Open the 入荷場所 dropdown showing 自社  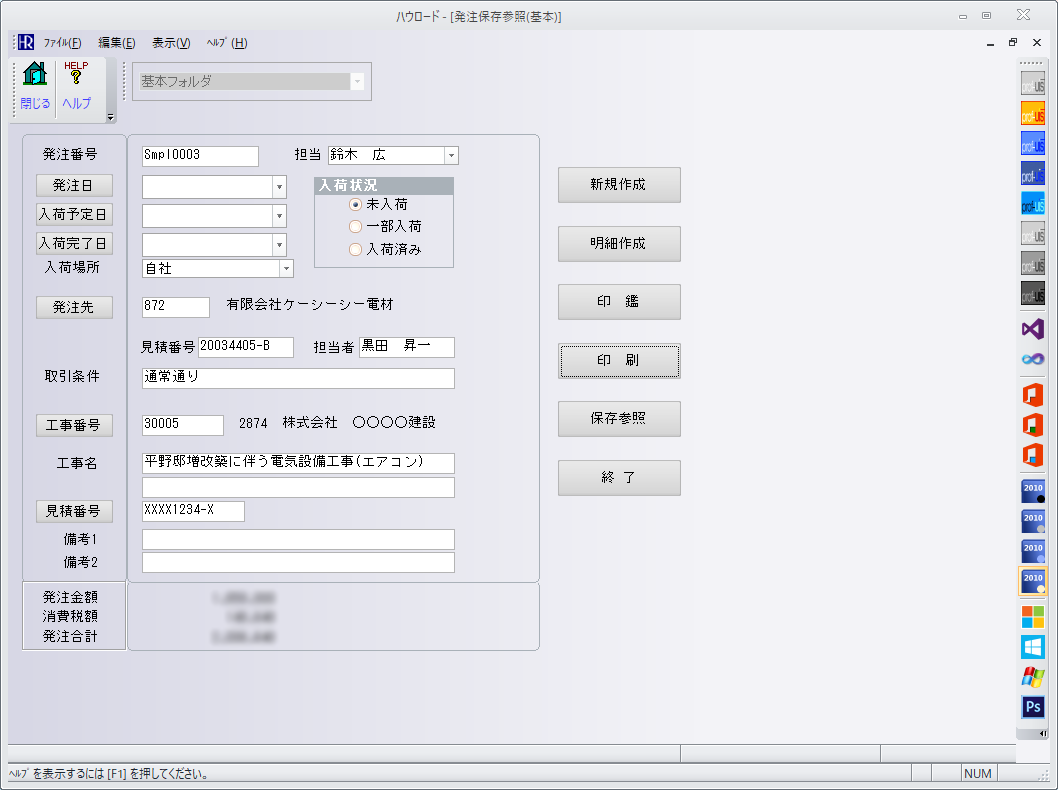click(x=286, y=269)
